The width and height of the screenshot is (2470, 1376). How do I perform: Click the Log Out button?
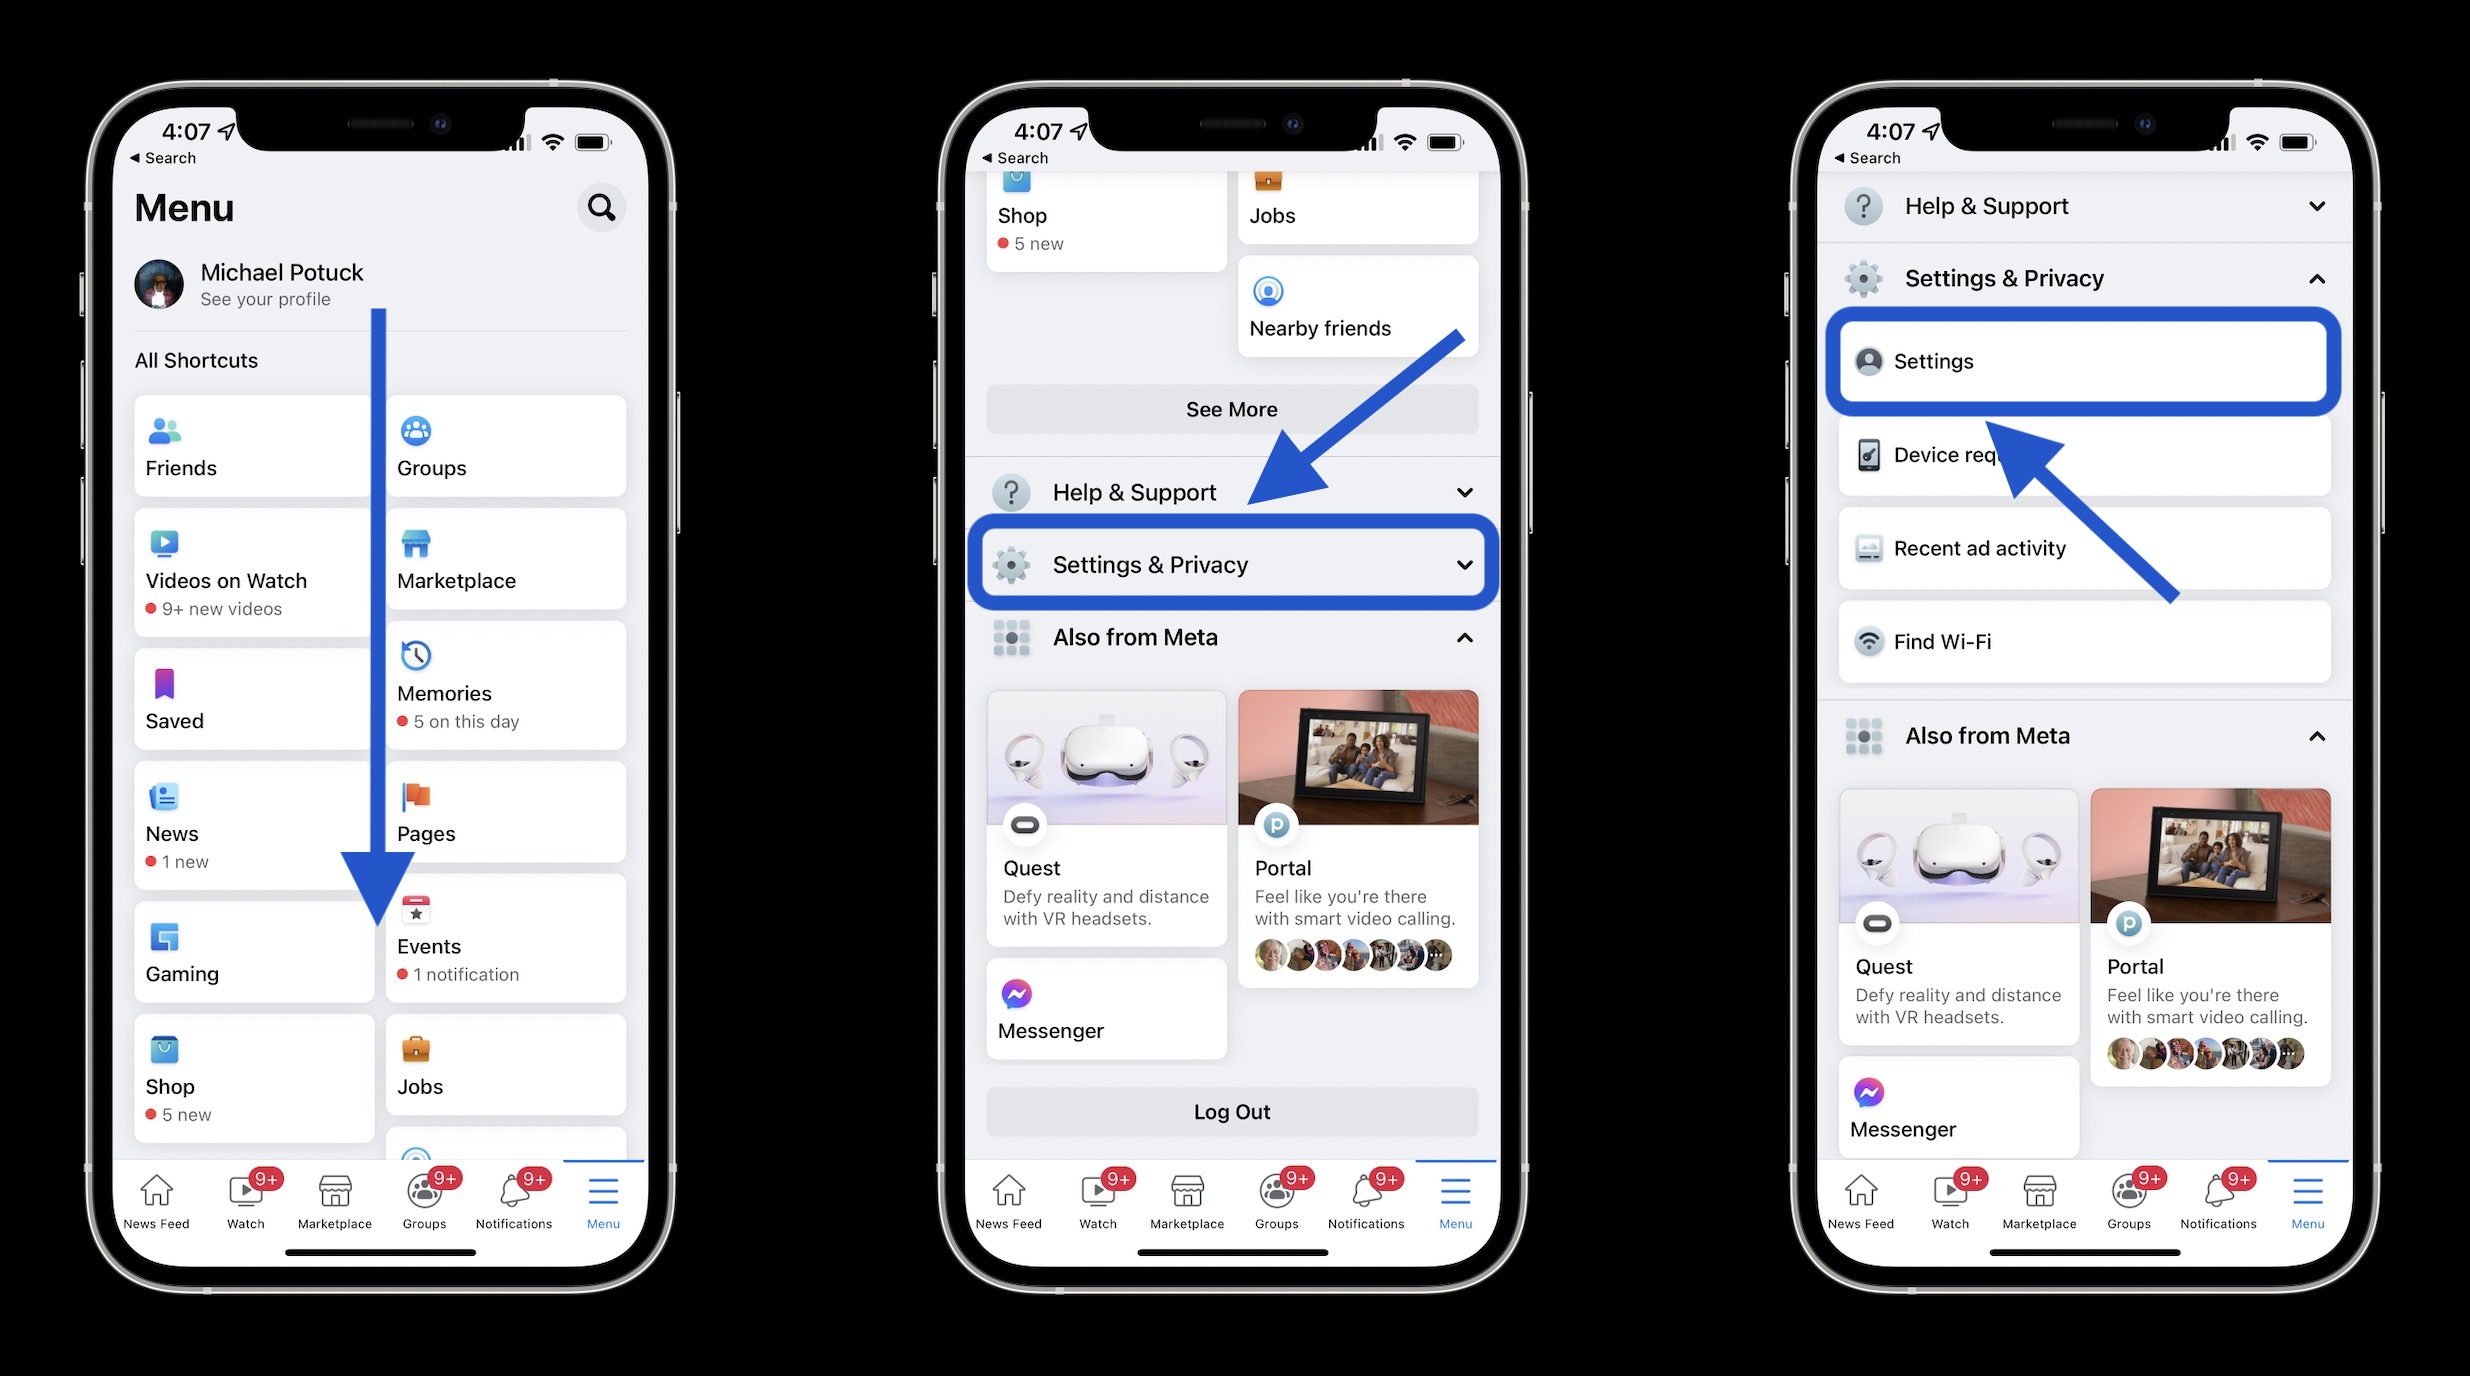[1232, 1110]
